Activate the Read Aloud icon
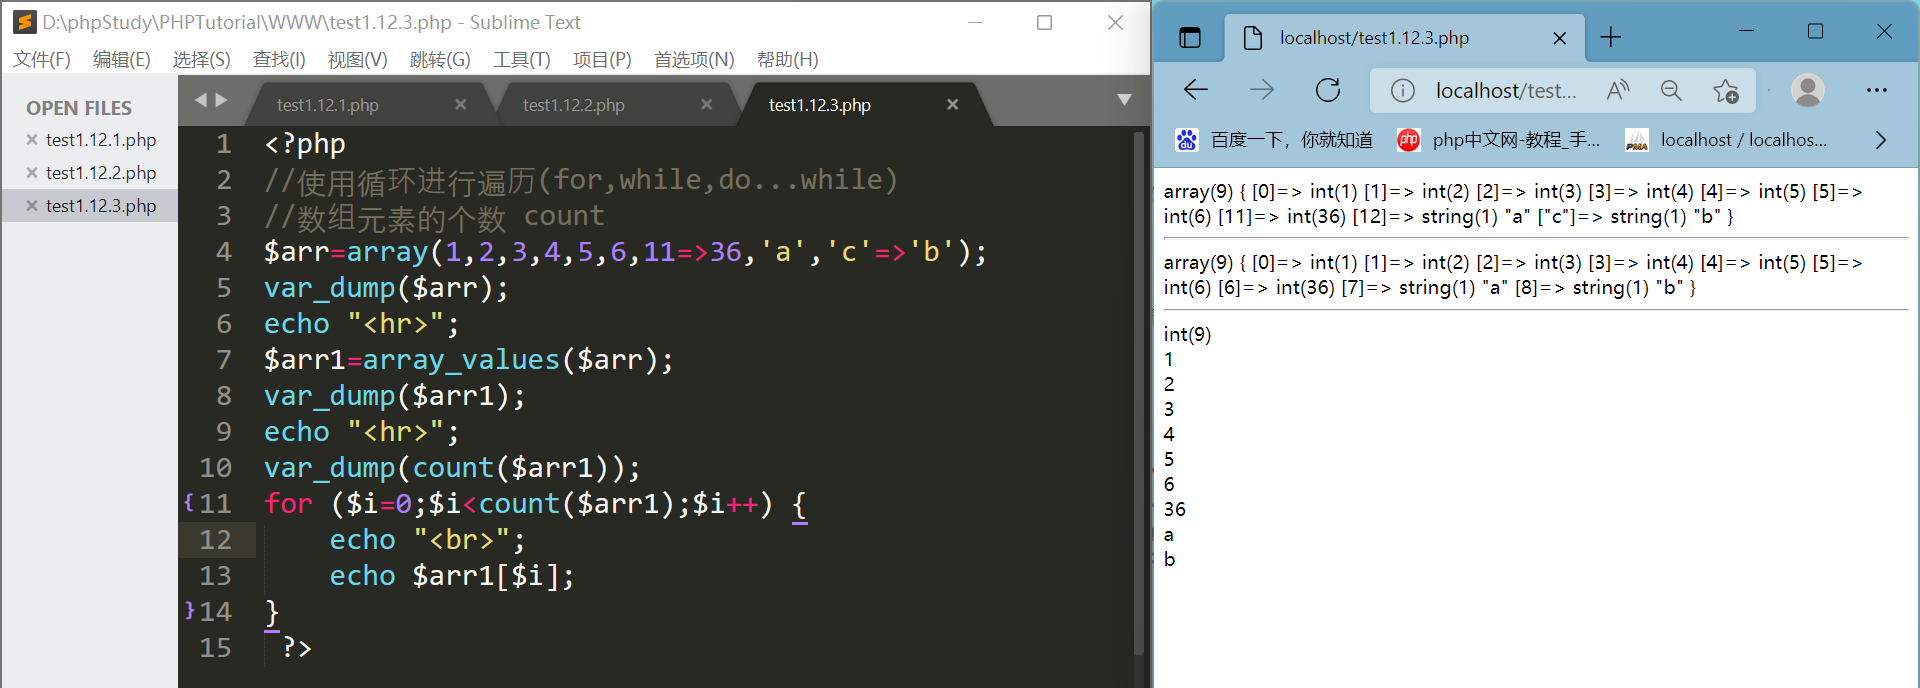This screenshot has width=1920, height=688. coord(1618,90)
